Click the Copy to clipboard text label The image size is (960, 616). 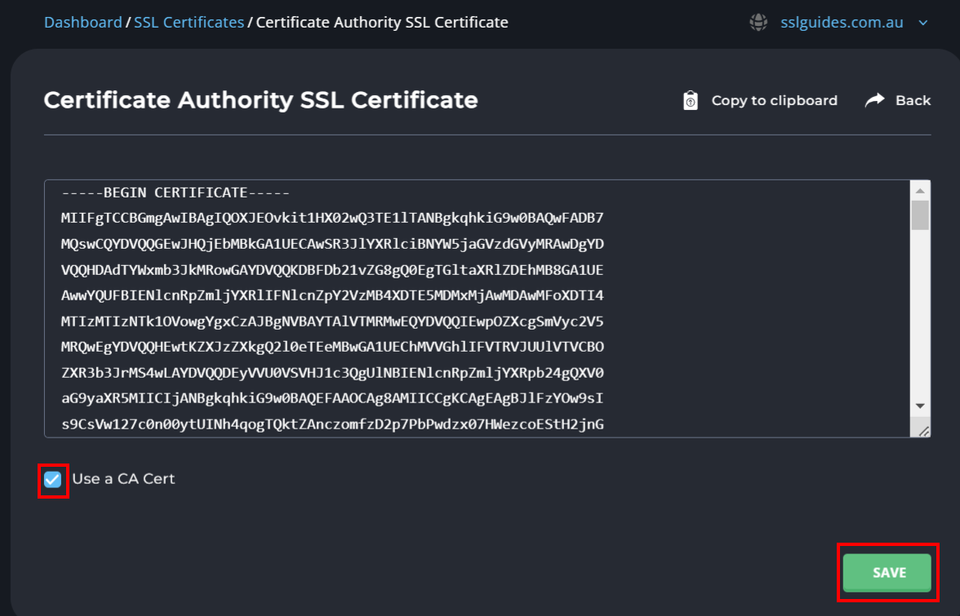(x=776, y=100)
